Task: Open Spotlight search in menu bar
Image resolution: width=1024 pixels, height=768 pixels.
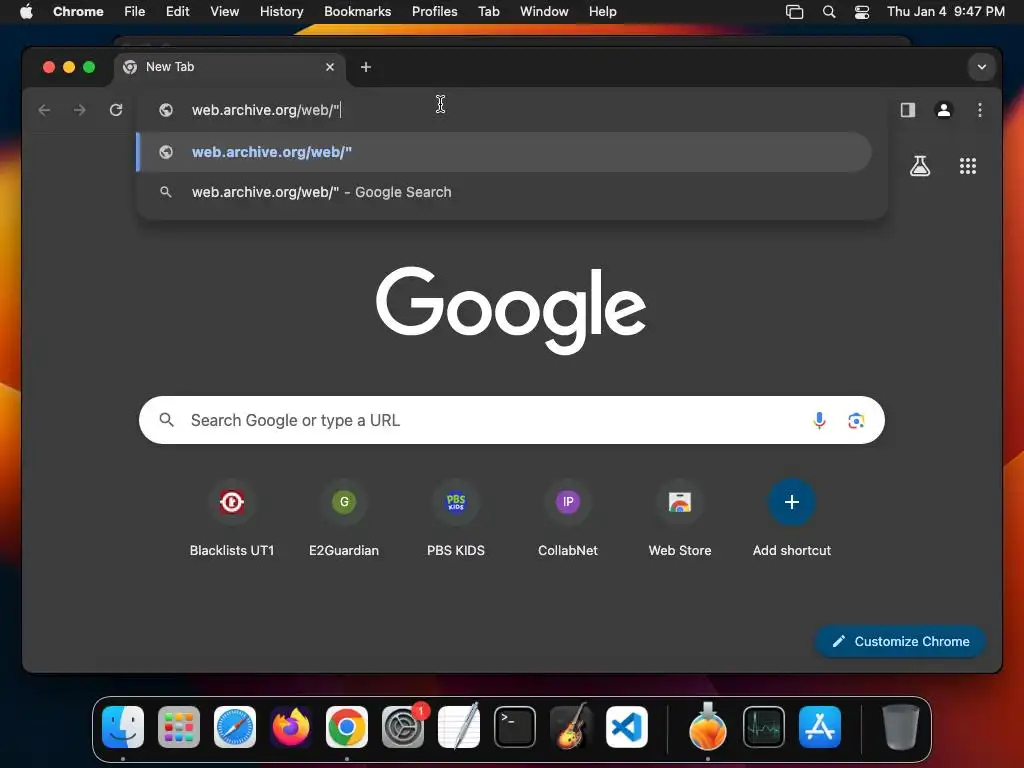Action: pyautogui.click(x=829, y=12)
